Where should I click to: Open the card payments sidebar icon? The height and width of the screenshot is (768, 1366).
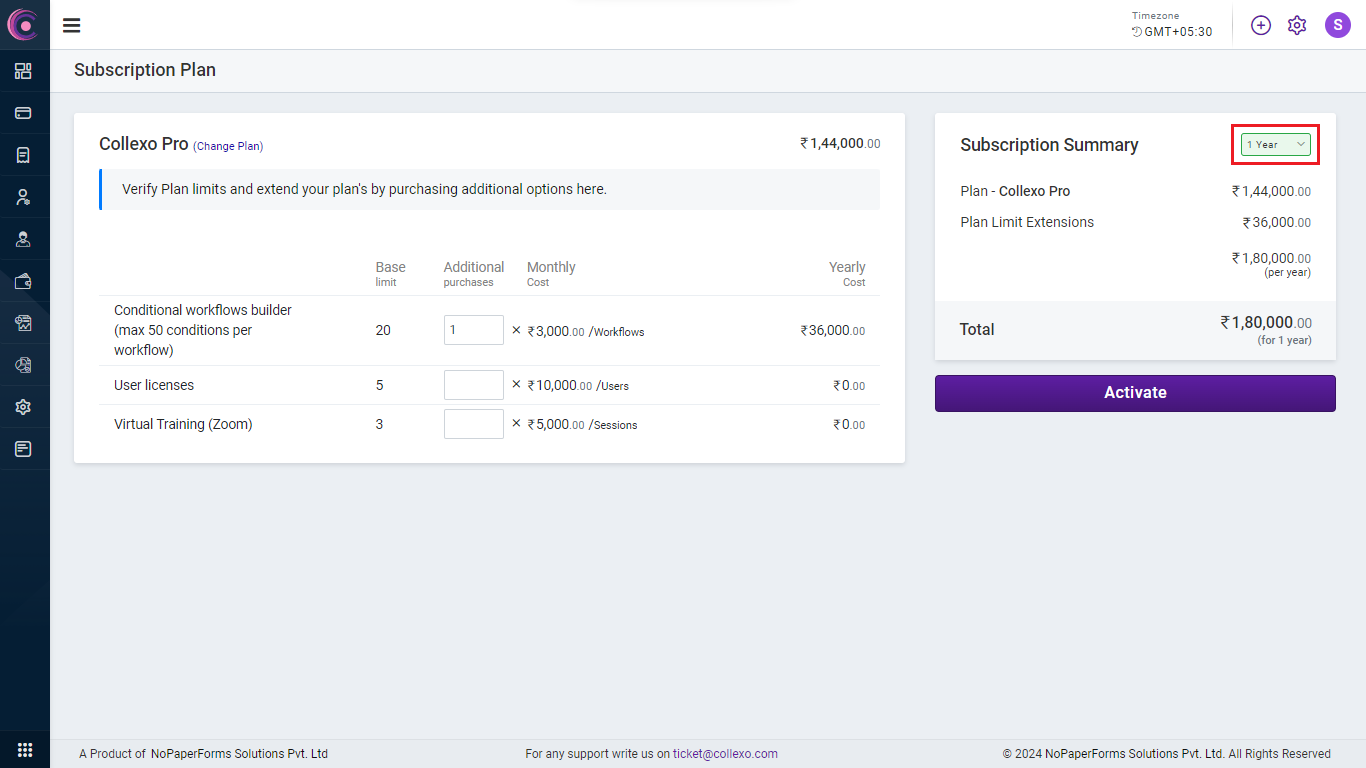coord(23,113)
